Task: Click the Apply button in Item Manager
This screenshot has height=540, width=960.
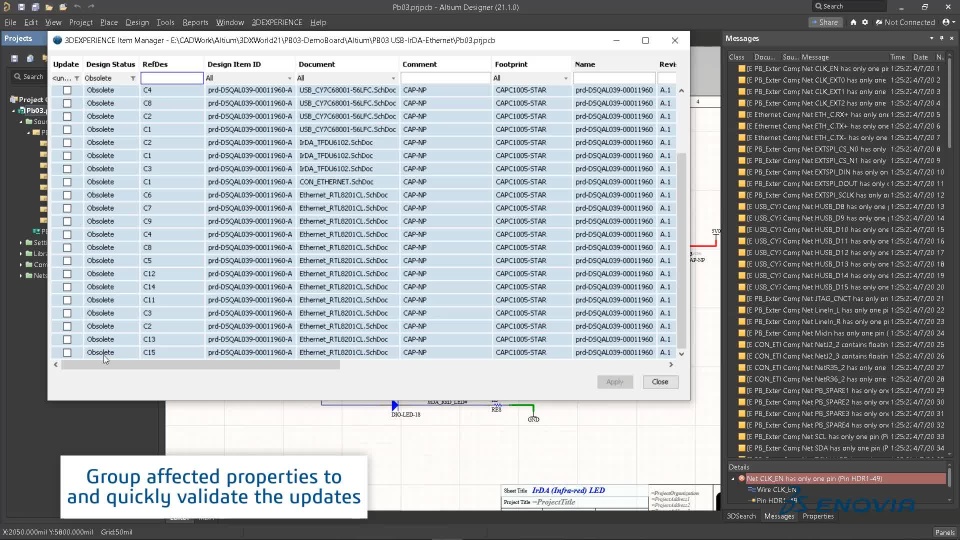Action: [615, 381]
